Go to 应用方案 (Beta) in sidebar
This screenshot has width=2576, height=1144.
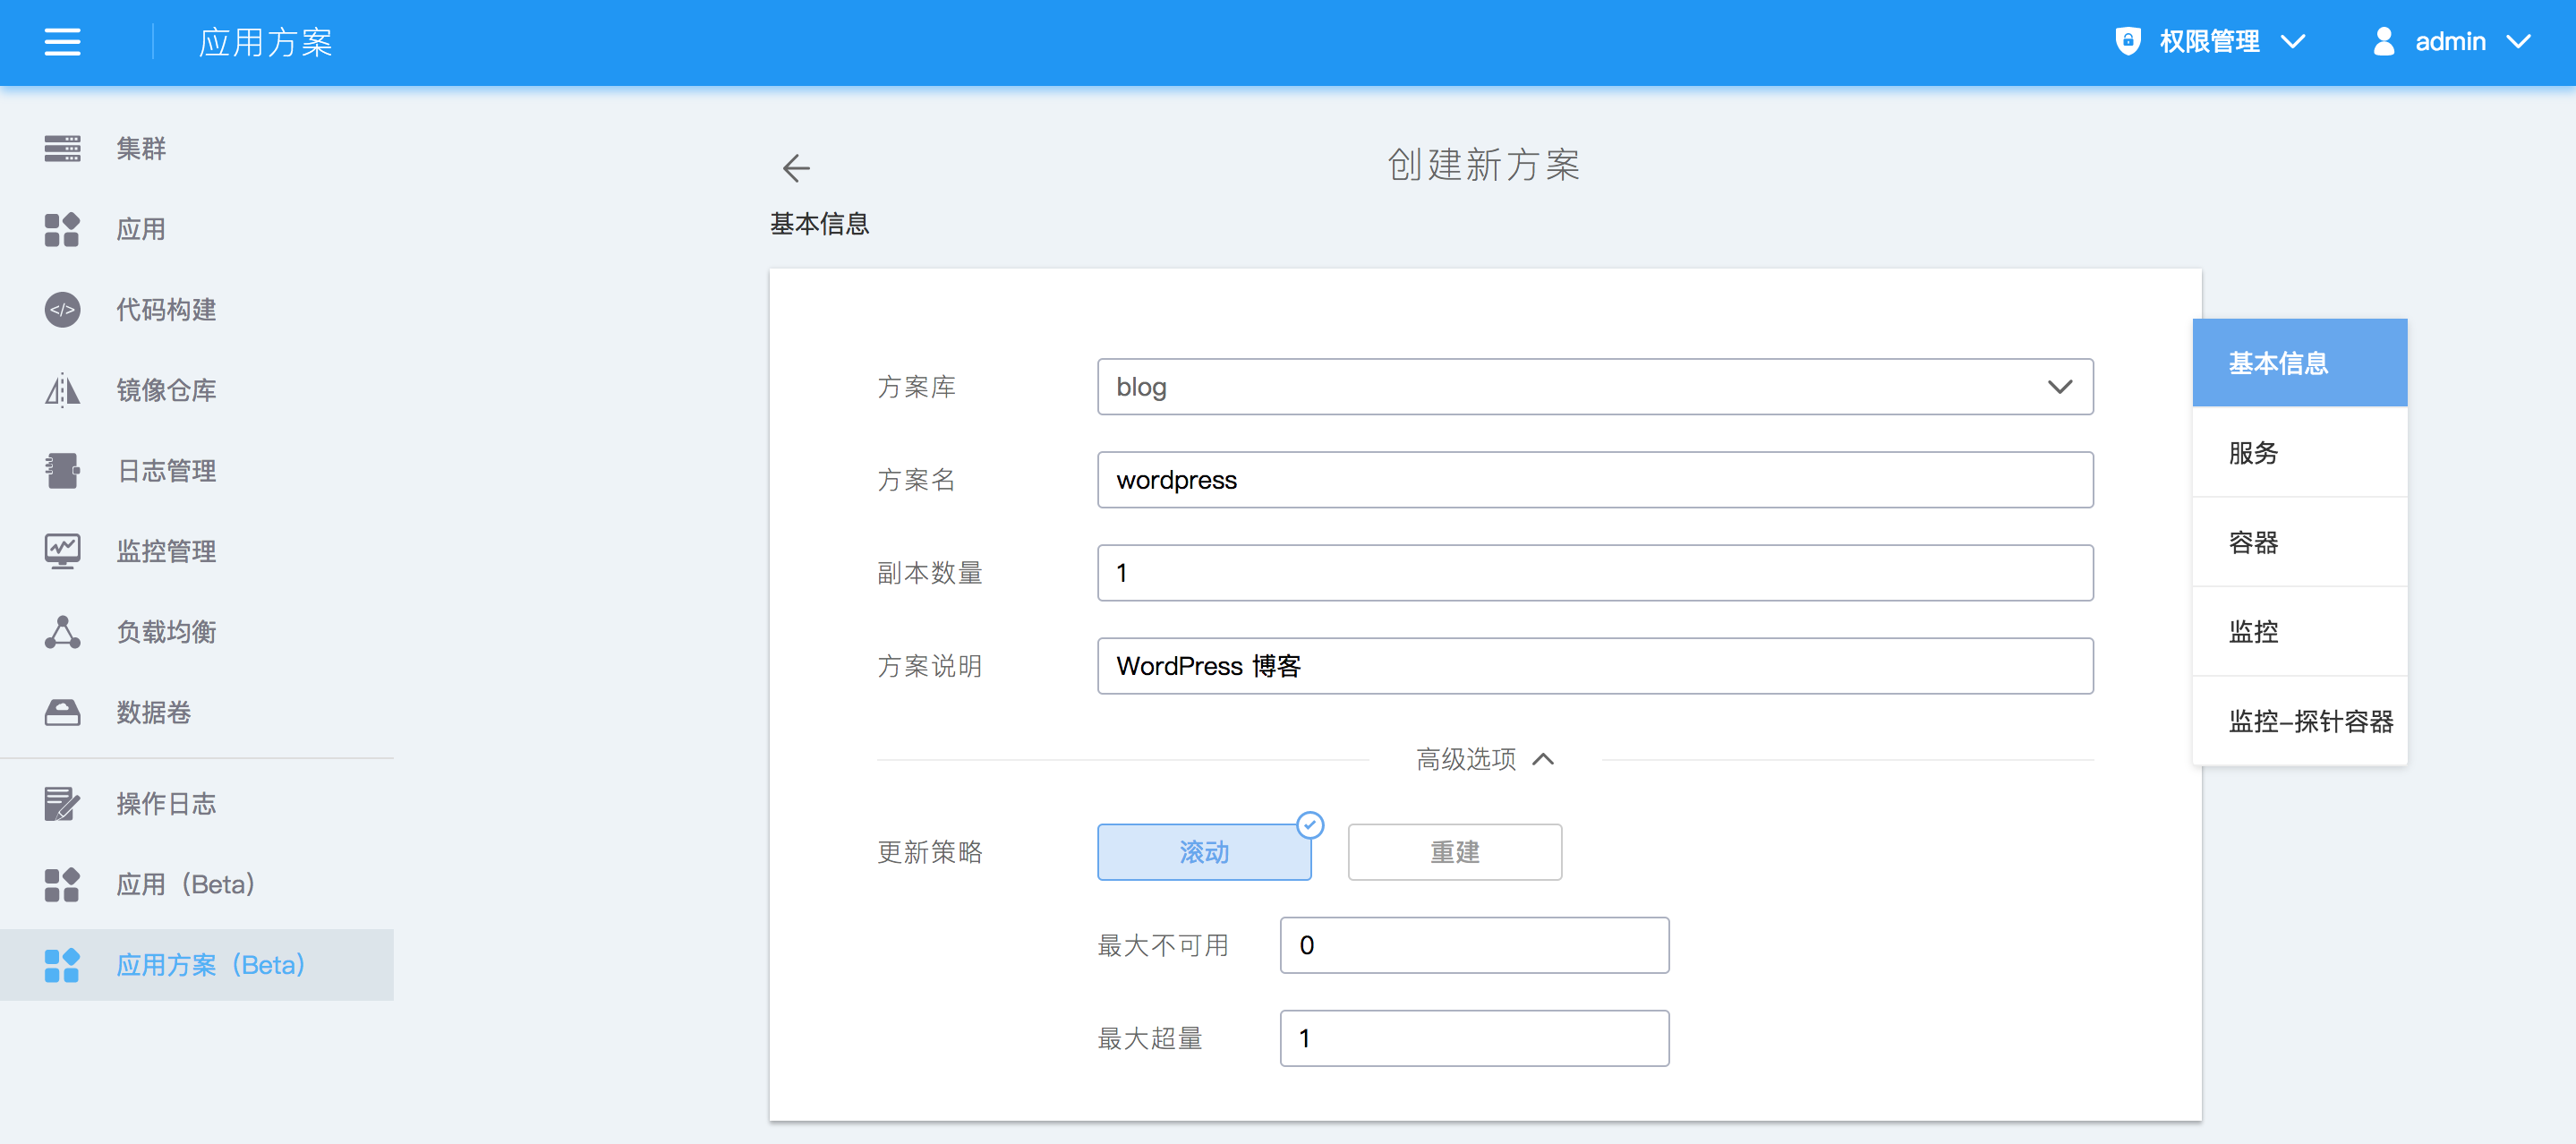(x=210, y=965)
